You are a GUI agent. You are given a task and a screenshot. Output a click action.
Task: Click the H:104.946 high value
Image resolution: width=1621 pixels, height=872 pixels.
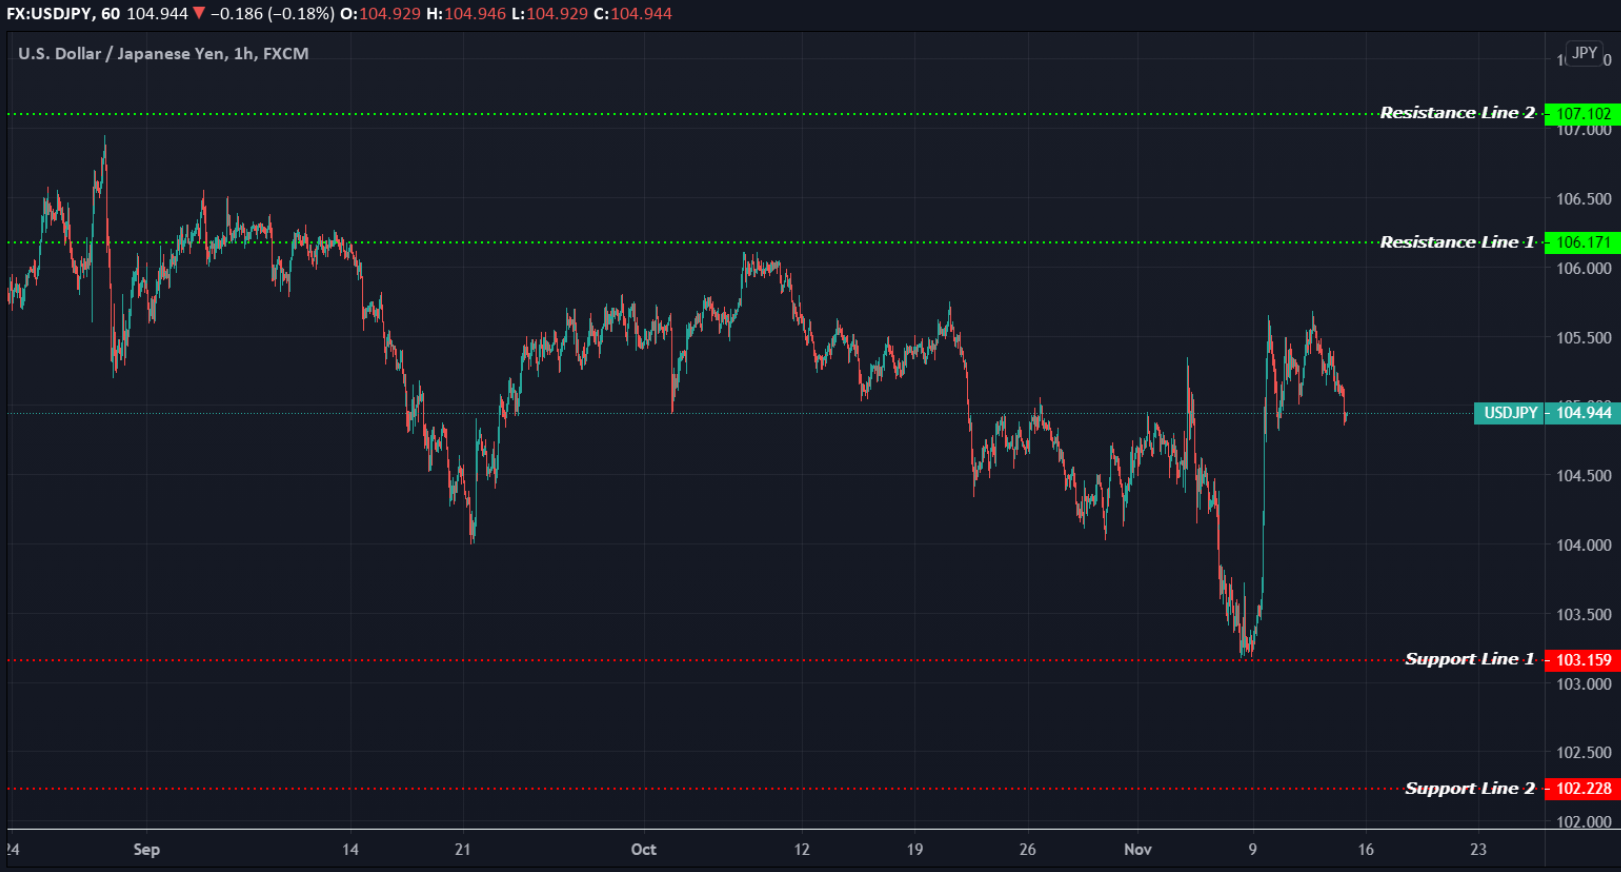[x=466, y=14]
